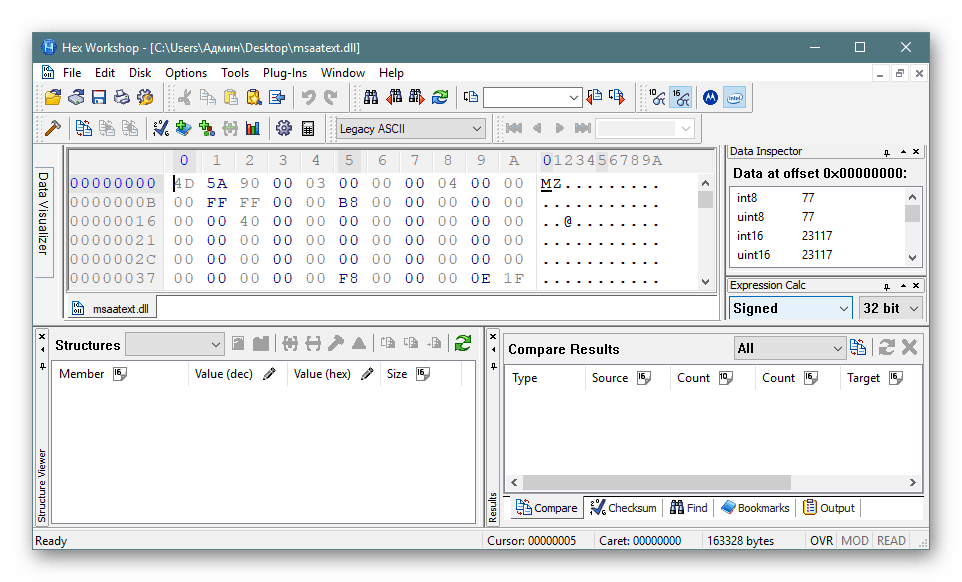Click the insert file toolbar icon
This screenshot has height=582, width=962.
click(277, 97)
